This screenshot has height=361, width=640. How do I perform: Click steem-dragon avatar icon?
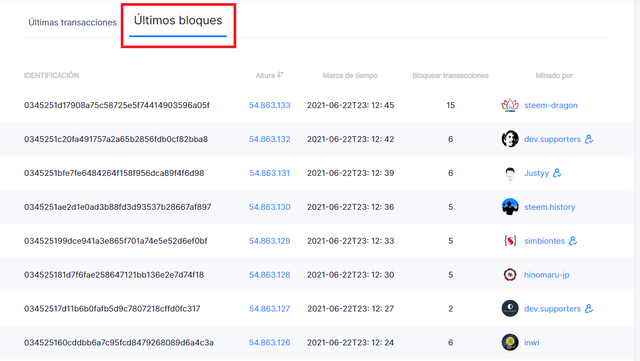[x=510, y=105]
